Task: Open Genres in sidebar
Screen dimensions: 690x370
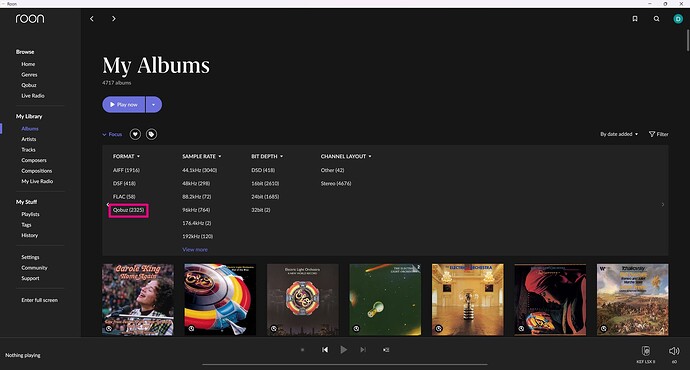Action: pos(29,75)
